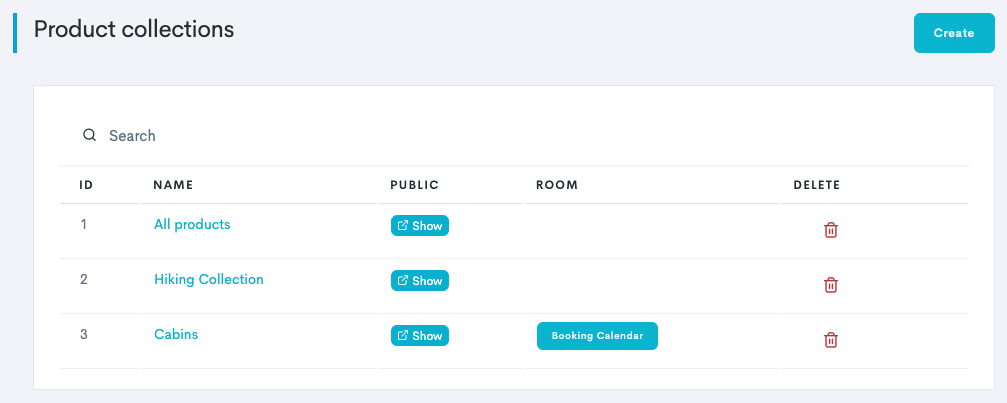Click the magnifying glass search icon
Viewport: 1007px width, 403px height.
pyautogui.click(x=89, y=135)
